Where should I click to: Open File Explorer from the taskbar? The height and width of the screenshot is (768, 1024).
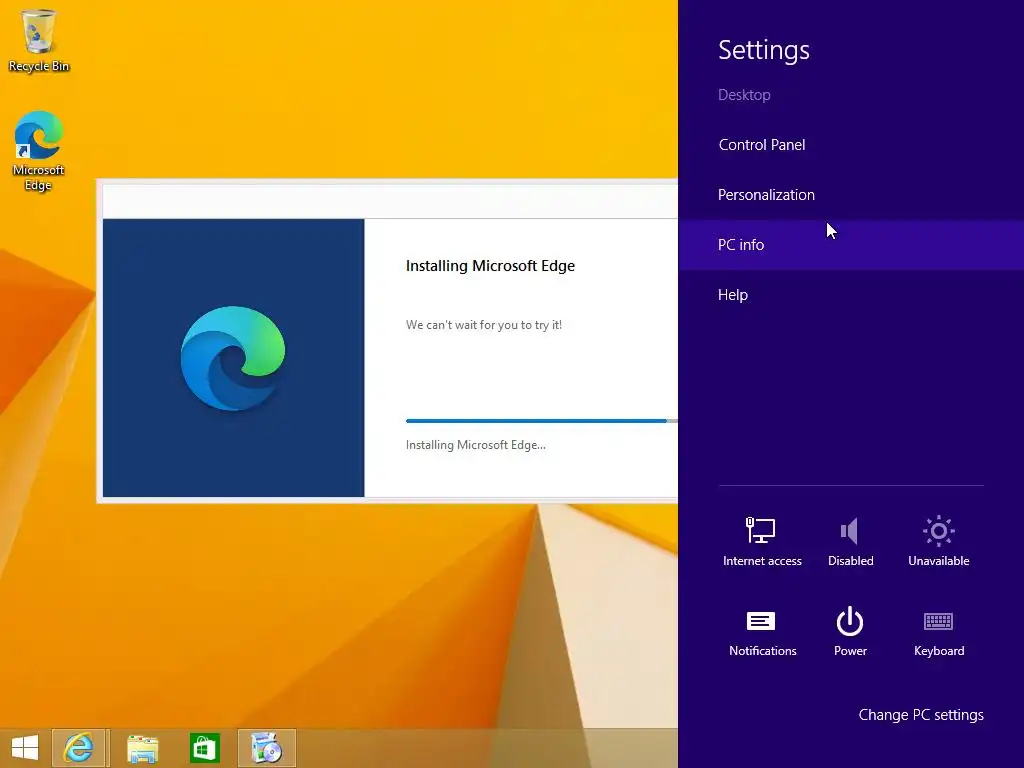click(142, 748)
